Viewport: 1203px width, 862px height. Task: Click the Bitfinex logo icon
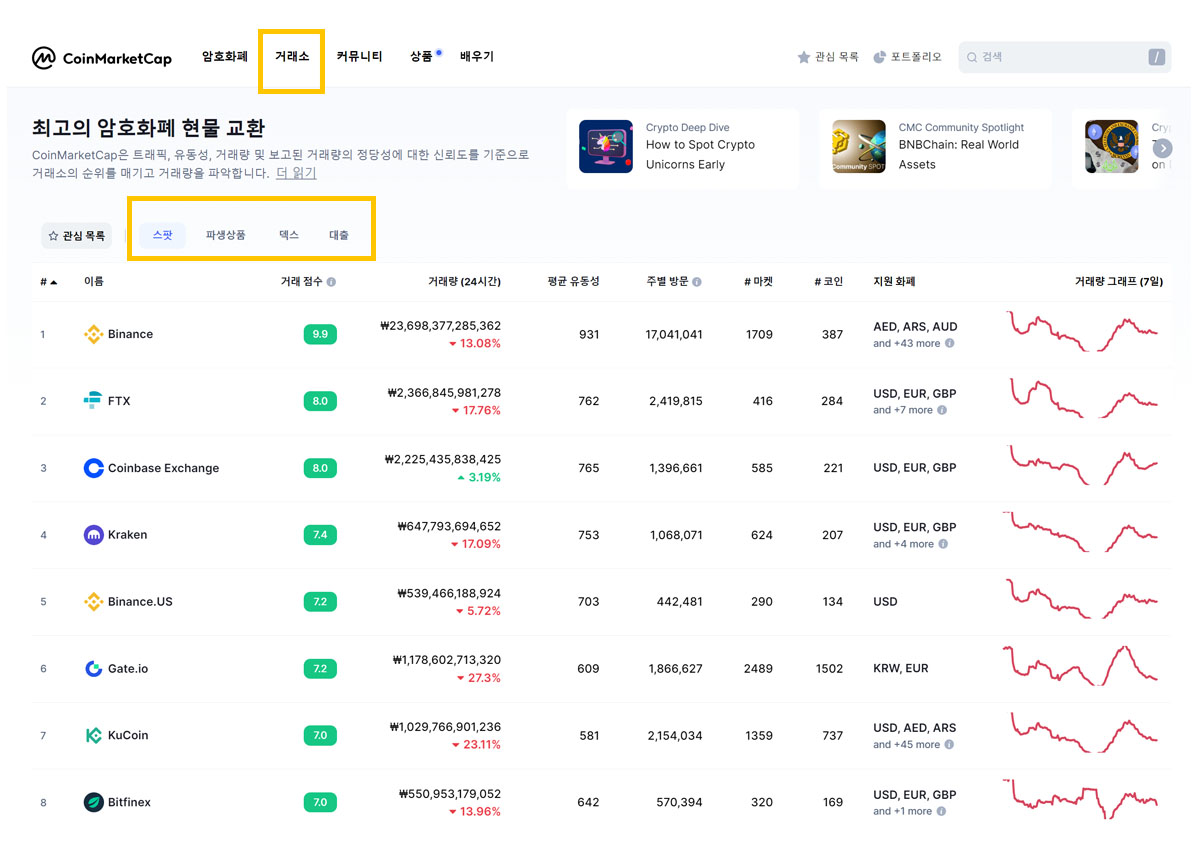click(x=93, y=802)
